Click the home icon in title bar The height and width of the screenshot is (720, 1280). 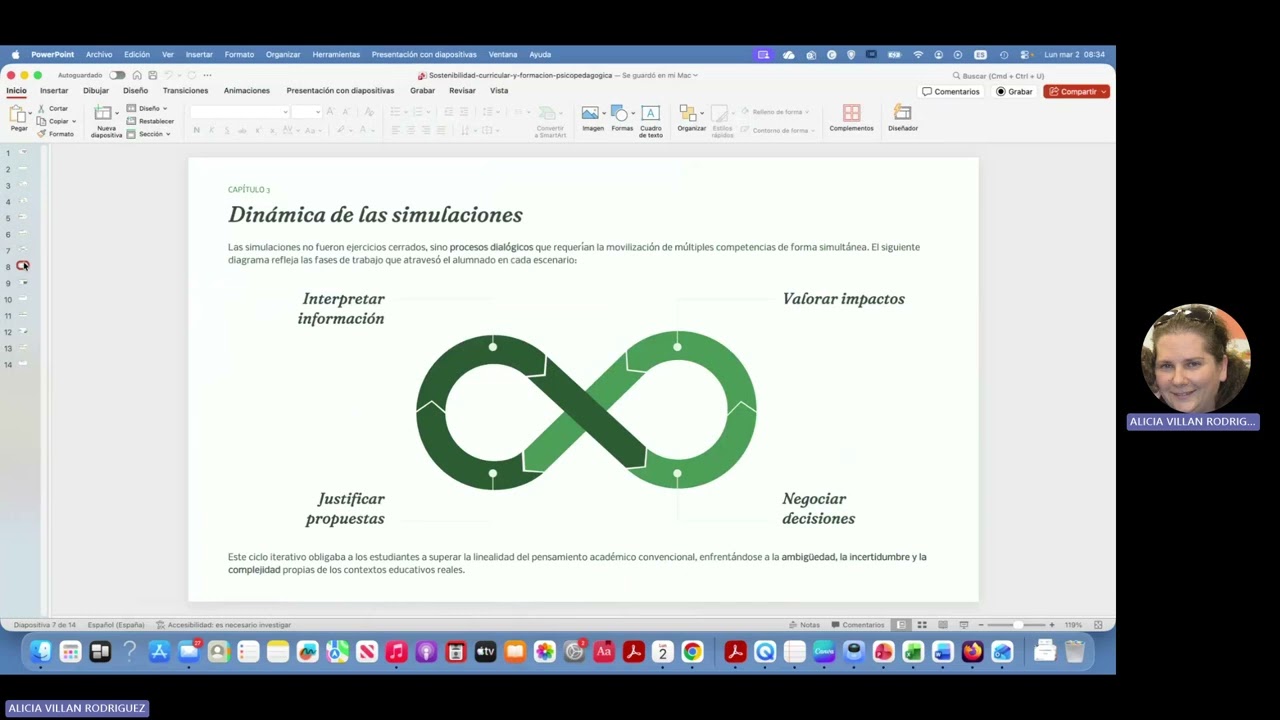[x=137, y=75]
